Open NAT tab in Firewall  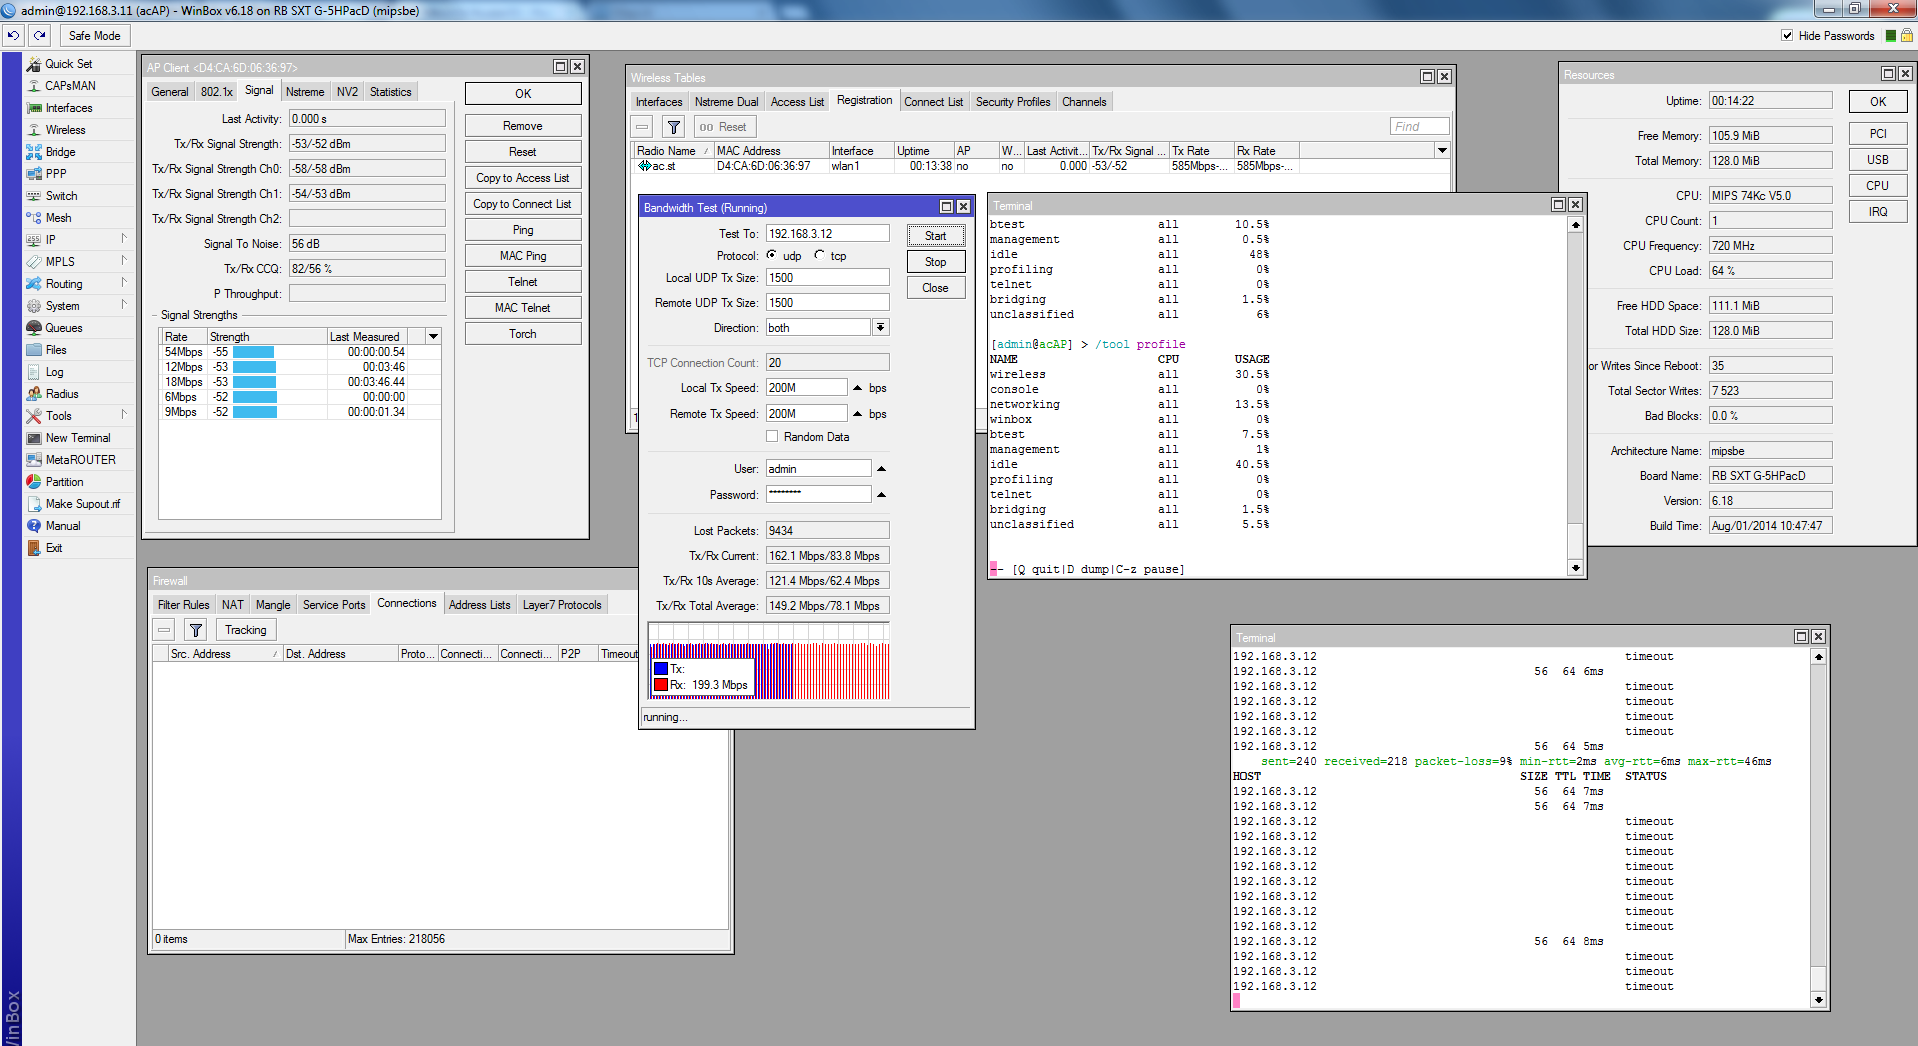click(232, 605)
